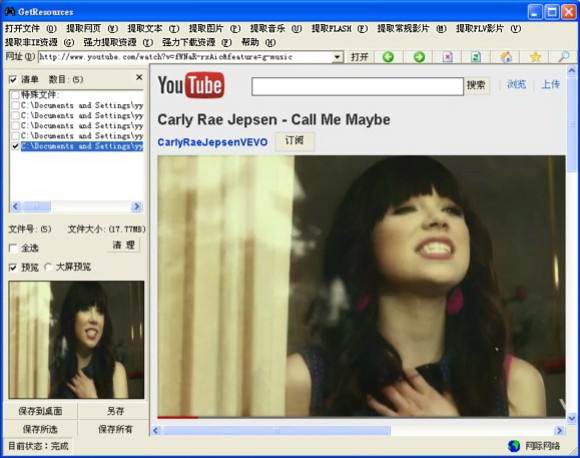This screenshot has width=580, height=458.
Task: Go to home page icon
Action: [506, 57]
